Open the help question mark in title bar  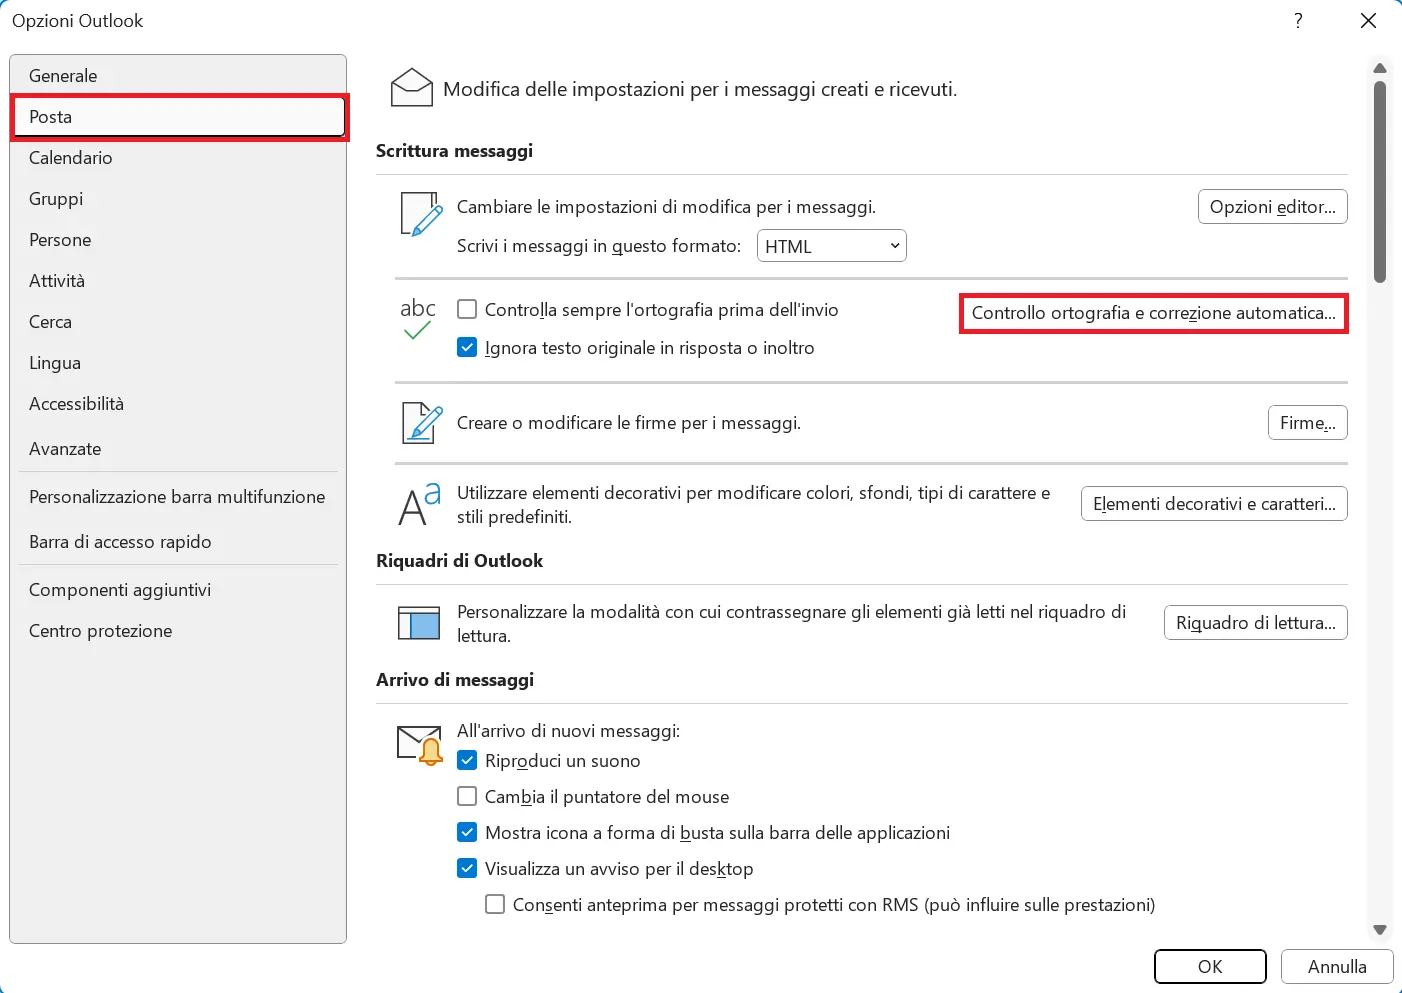tap(1298, 20)
